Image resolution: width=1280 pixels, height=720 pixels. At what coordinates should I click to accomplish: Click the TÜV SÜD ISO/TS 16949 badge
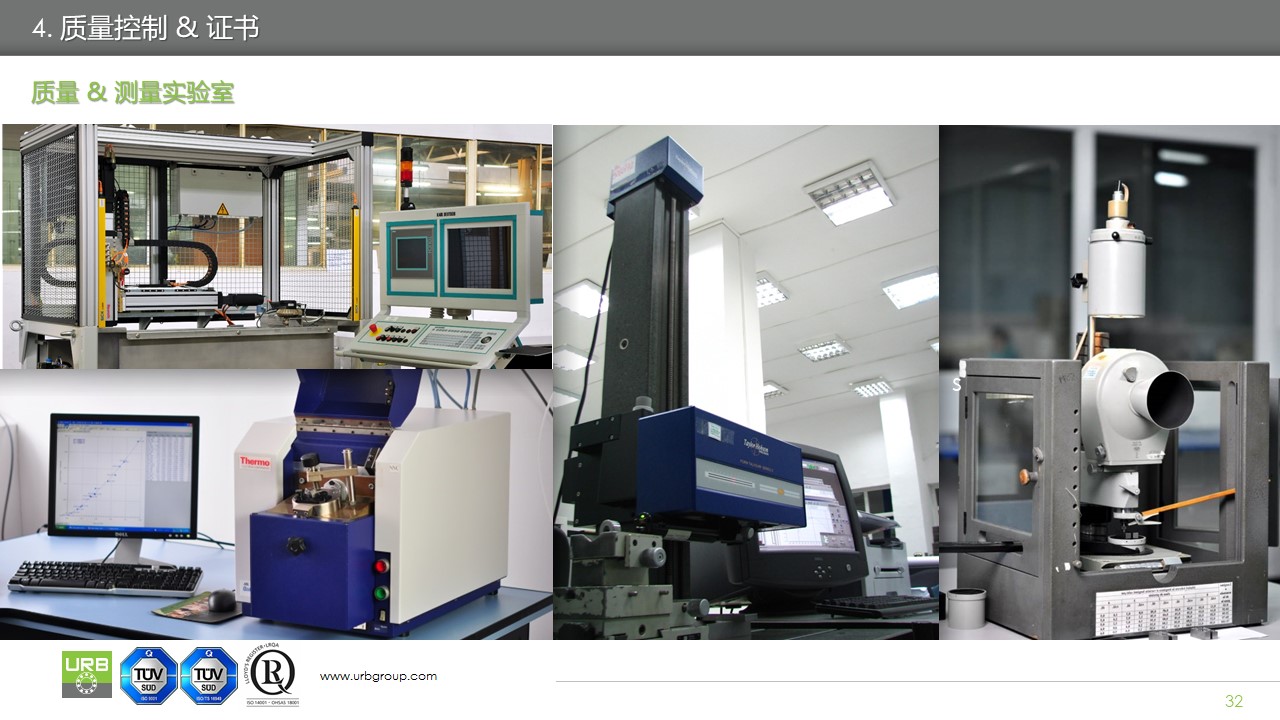tap(209, 676)
